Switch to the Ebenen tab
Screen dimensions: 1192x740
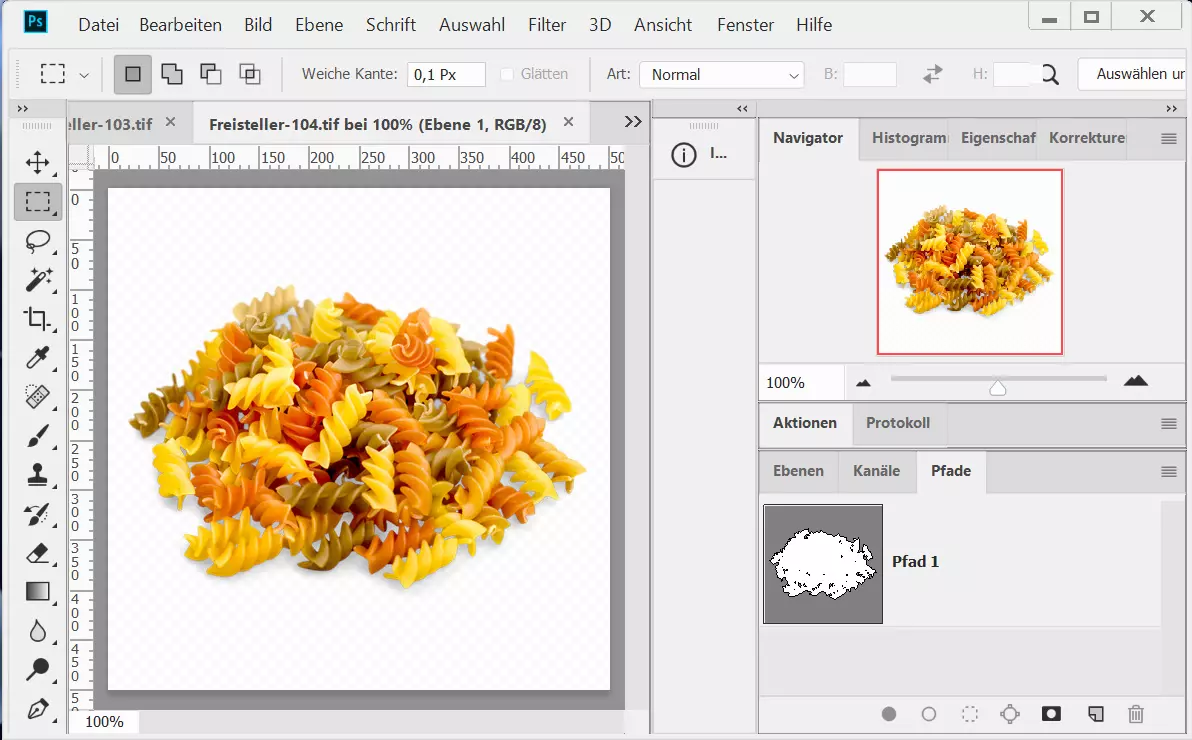[x=798, y=471]
